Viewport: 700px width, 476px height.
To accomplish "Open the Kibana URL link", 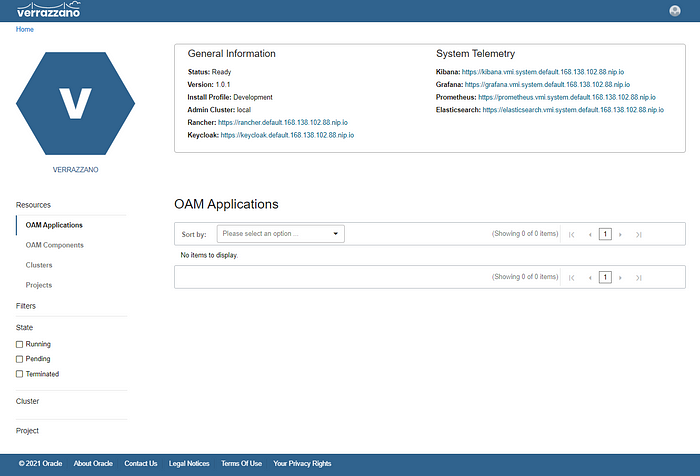I will tap(543, 72).
